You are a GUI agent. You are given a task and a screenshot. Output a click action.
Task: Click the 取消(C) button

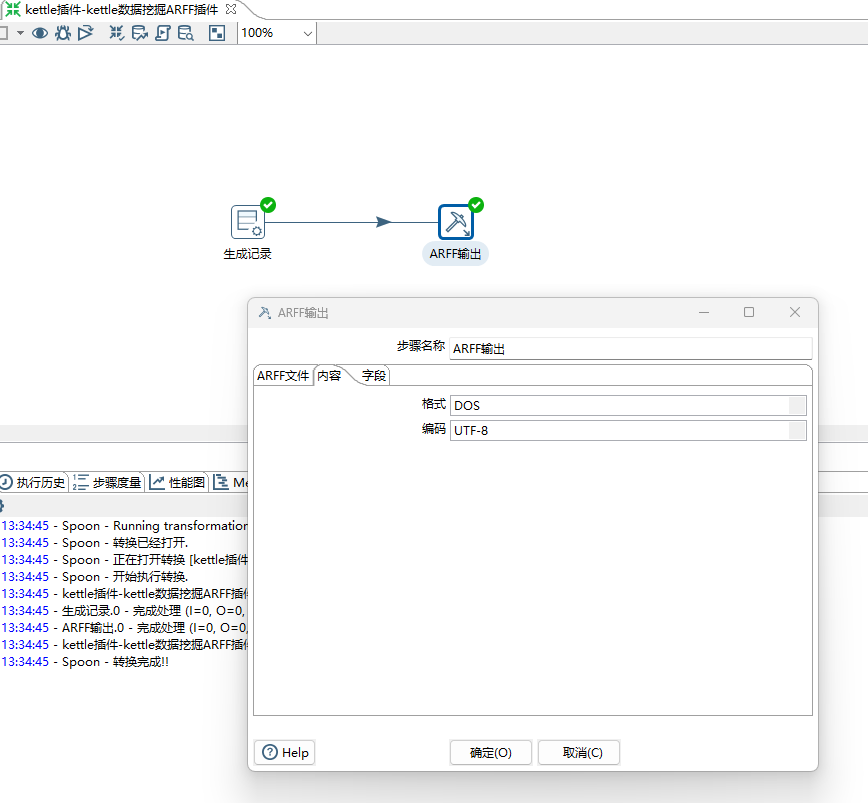(578, 753)
